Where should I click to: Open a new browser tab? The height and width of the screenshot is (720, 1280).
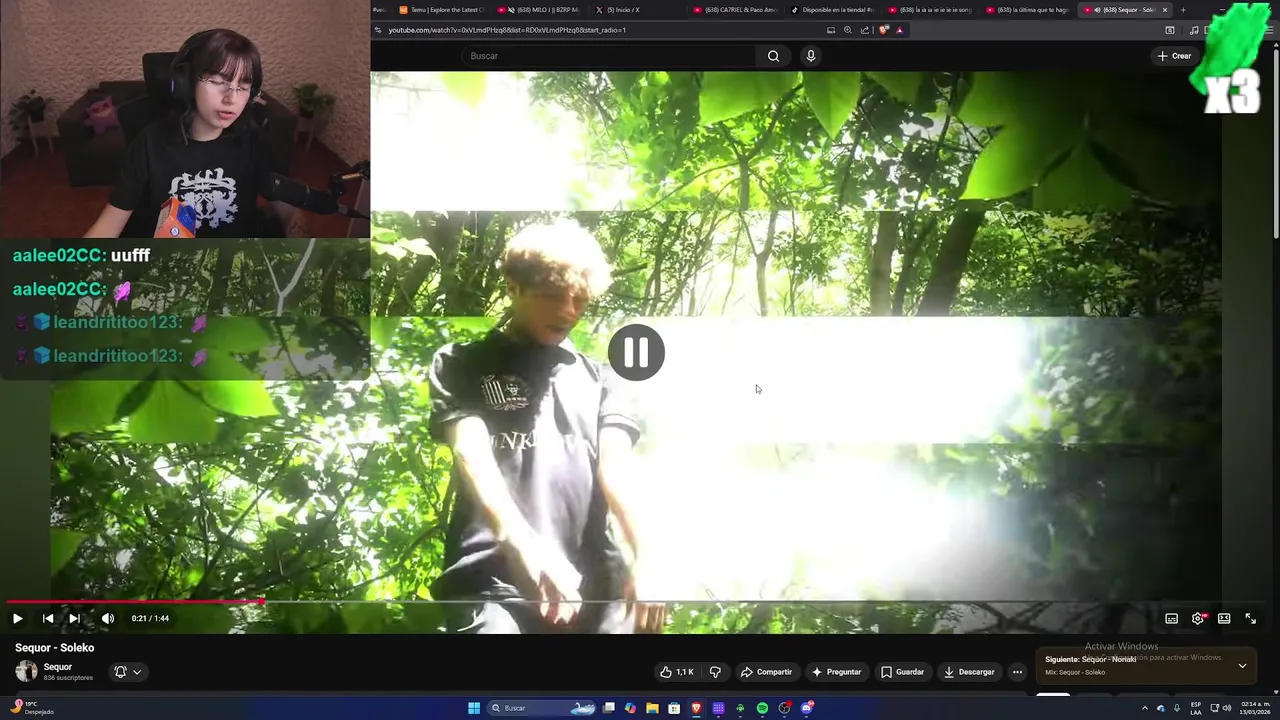pos(1183,10)
